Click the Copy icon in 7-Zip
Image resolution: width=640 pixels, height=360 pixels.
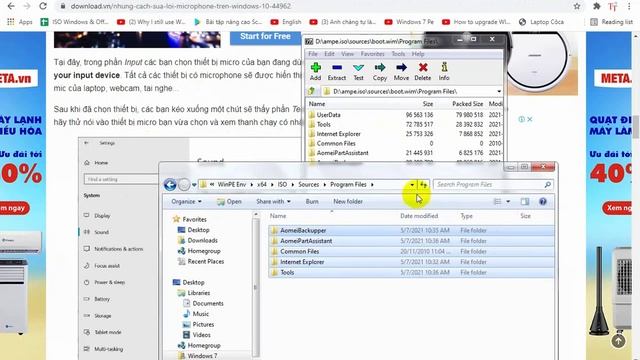(x=380, y=71)
